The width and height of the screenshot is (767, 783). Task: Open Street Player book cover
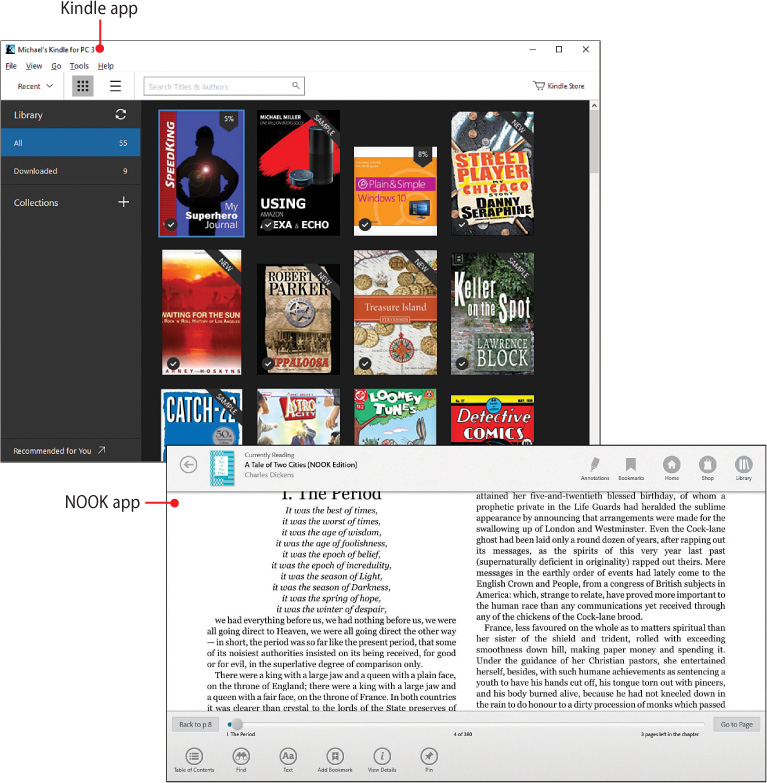492,173
